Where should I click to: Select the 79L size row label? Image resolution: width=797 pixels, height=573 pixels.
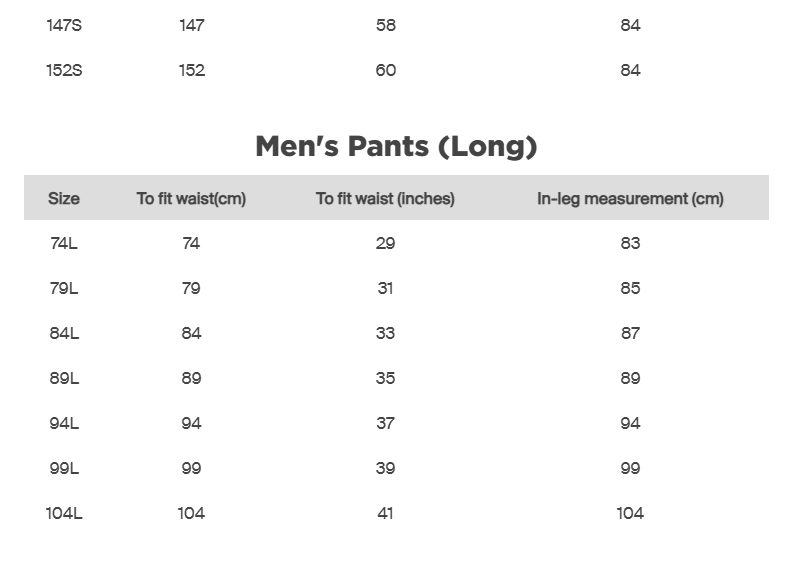coord(64,288)
